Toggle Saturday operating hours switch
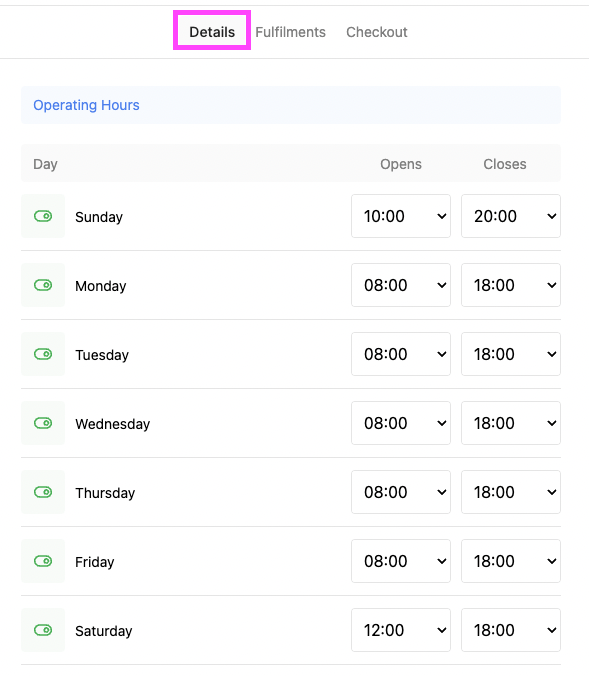The image size is (589, 676). 43,630
